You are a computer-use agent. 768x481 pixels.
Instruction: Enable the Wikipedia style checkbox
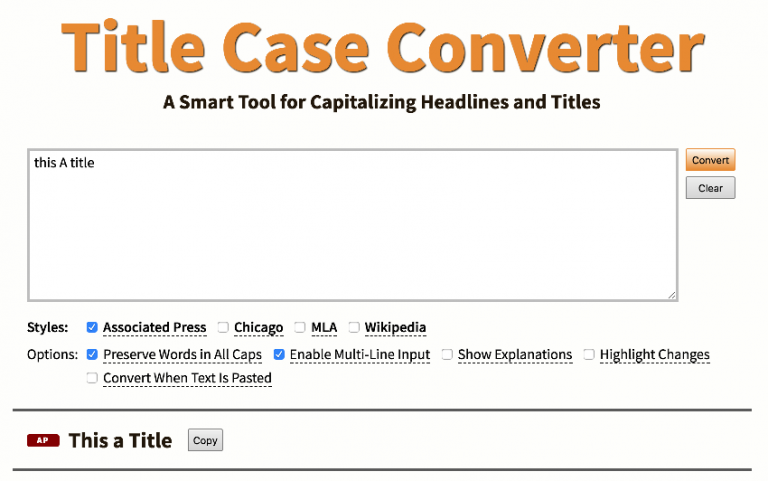(354, 327)
